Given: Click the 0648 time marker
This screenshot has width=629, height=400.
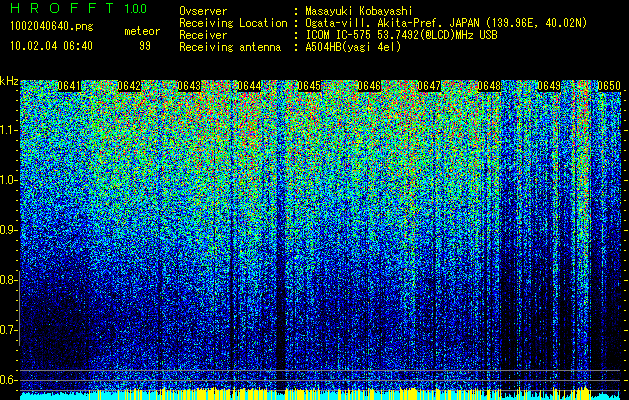Looking at the screenshot, I should (489, 86).
